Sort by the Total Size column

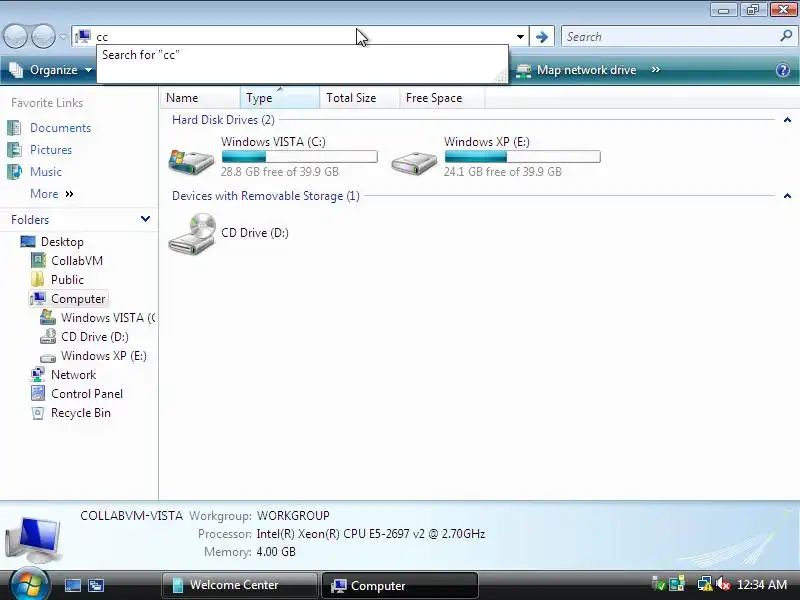point(359,97)
